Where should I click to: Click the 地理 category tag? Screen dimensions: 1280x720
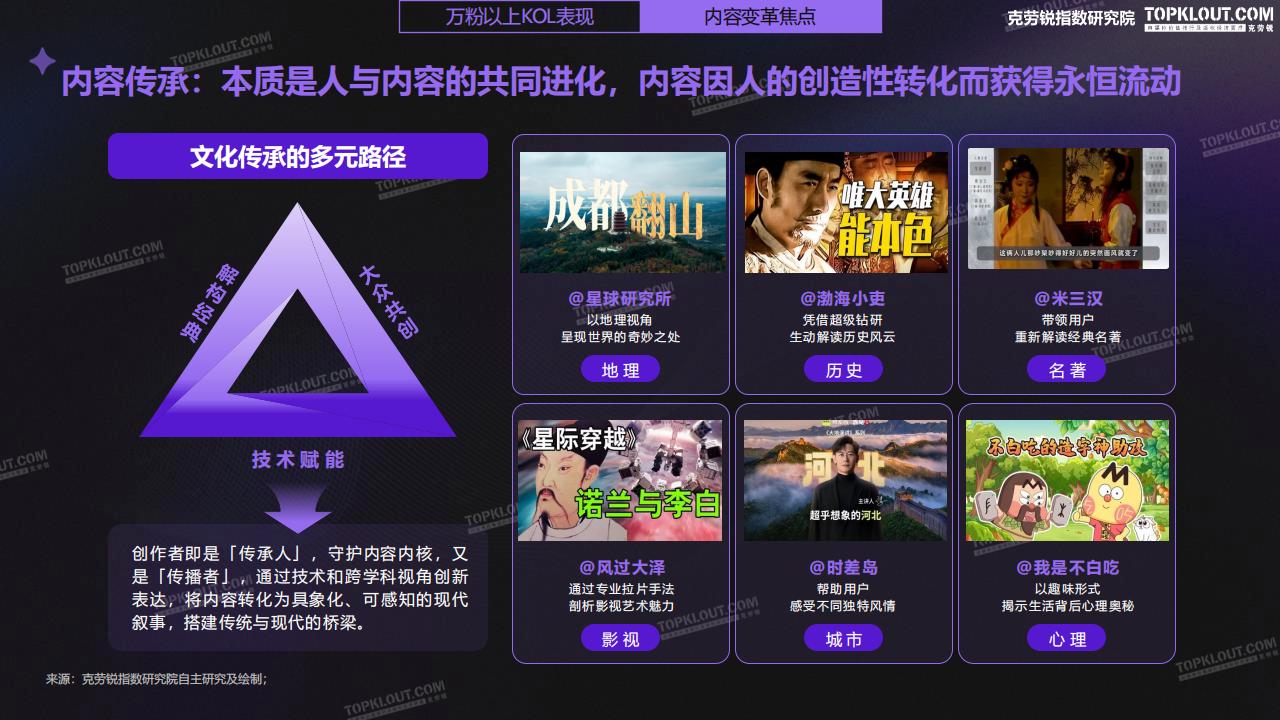point(621,369)
